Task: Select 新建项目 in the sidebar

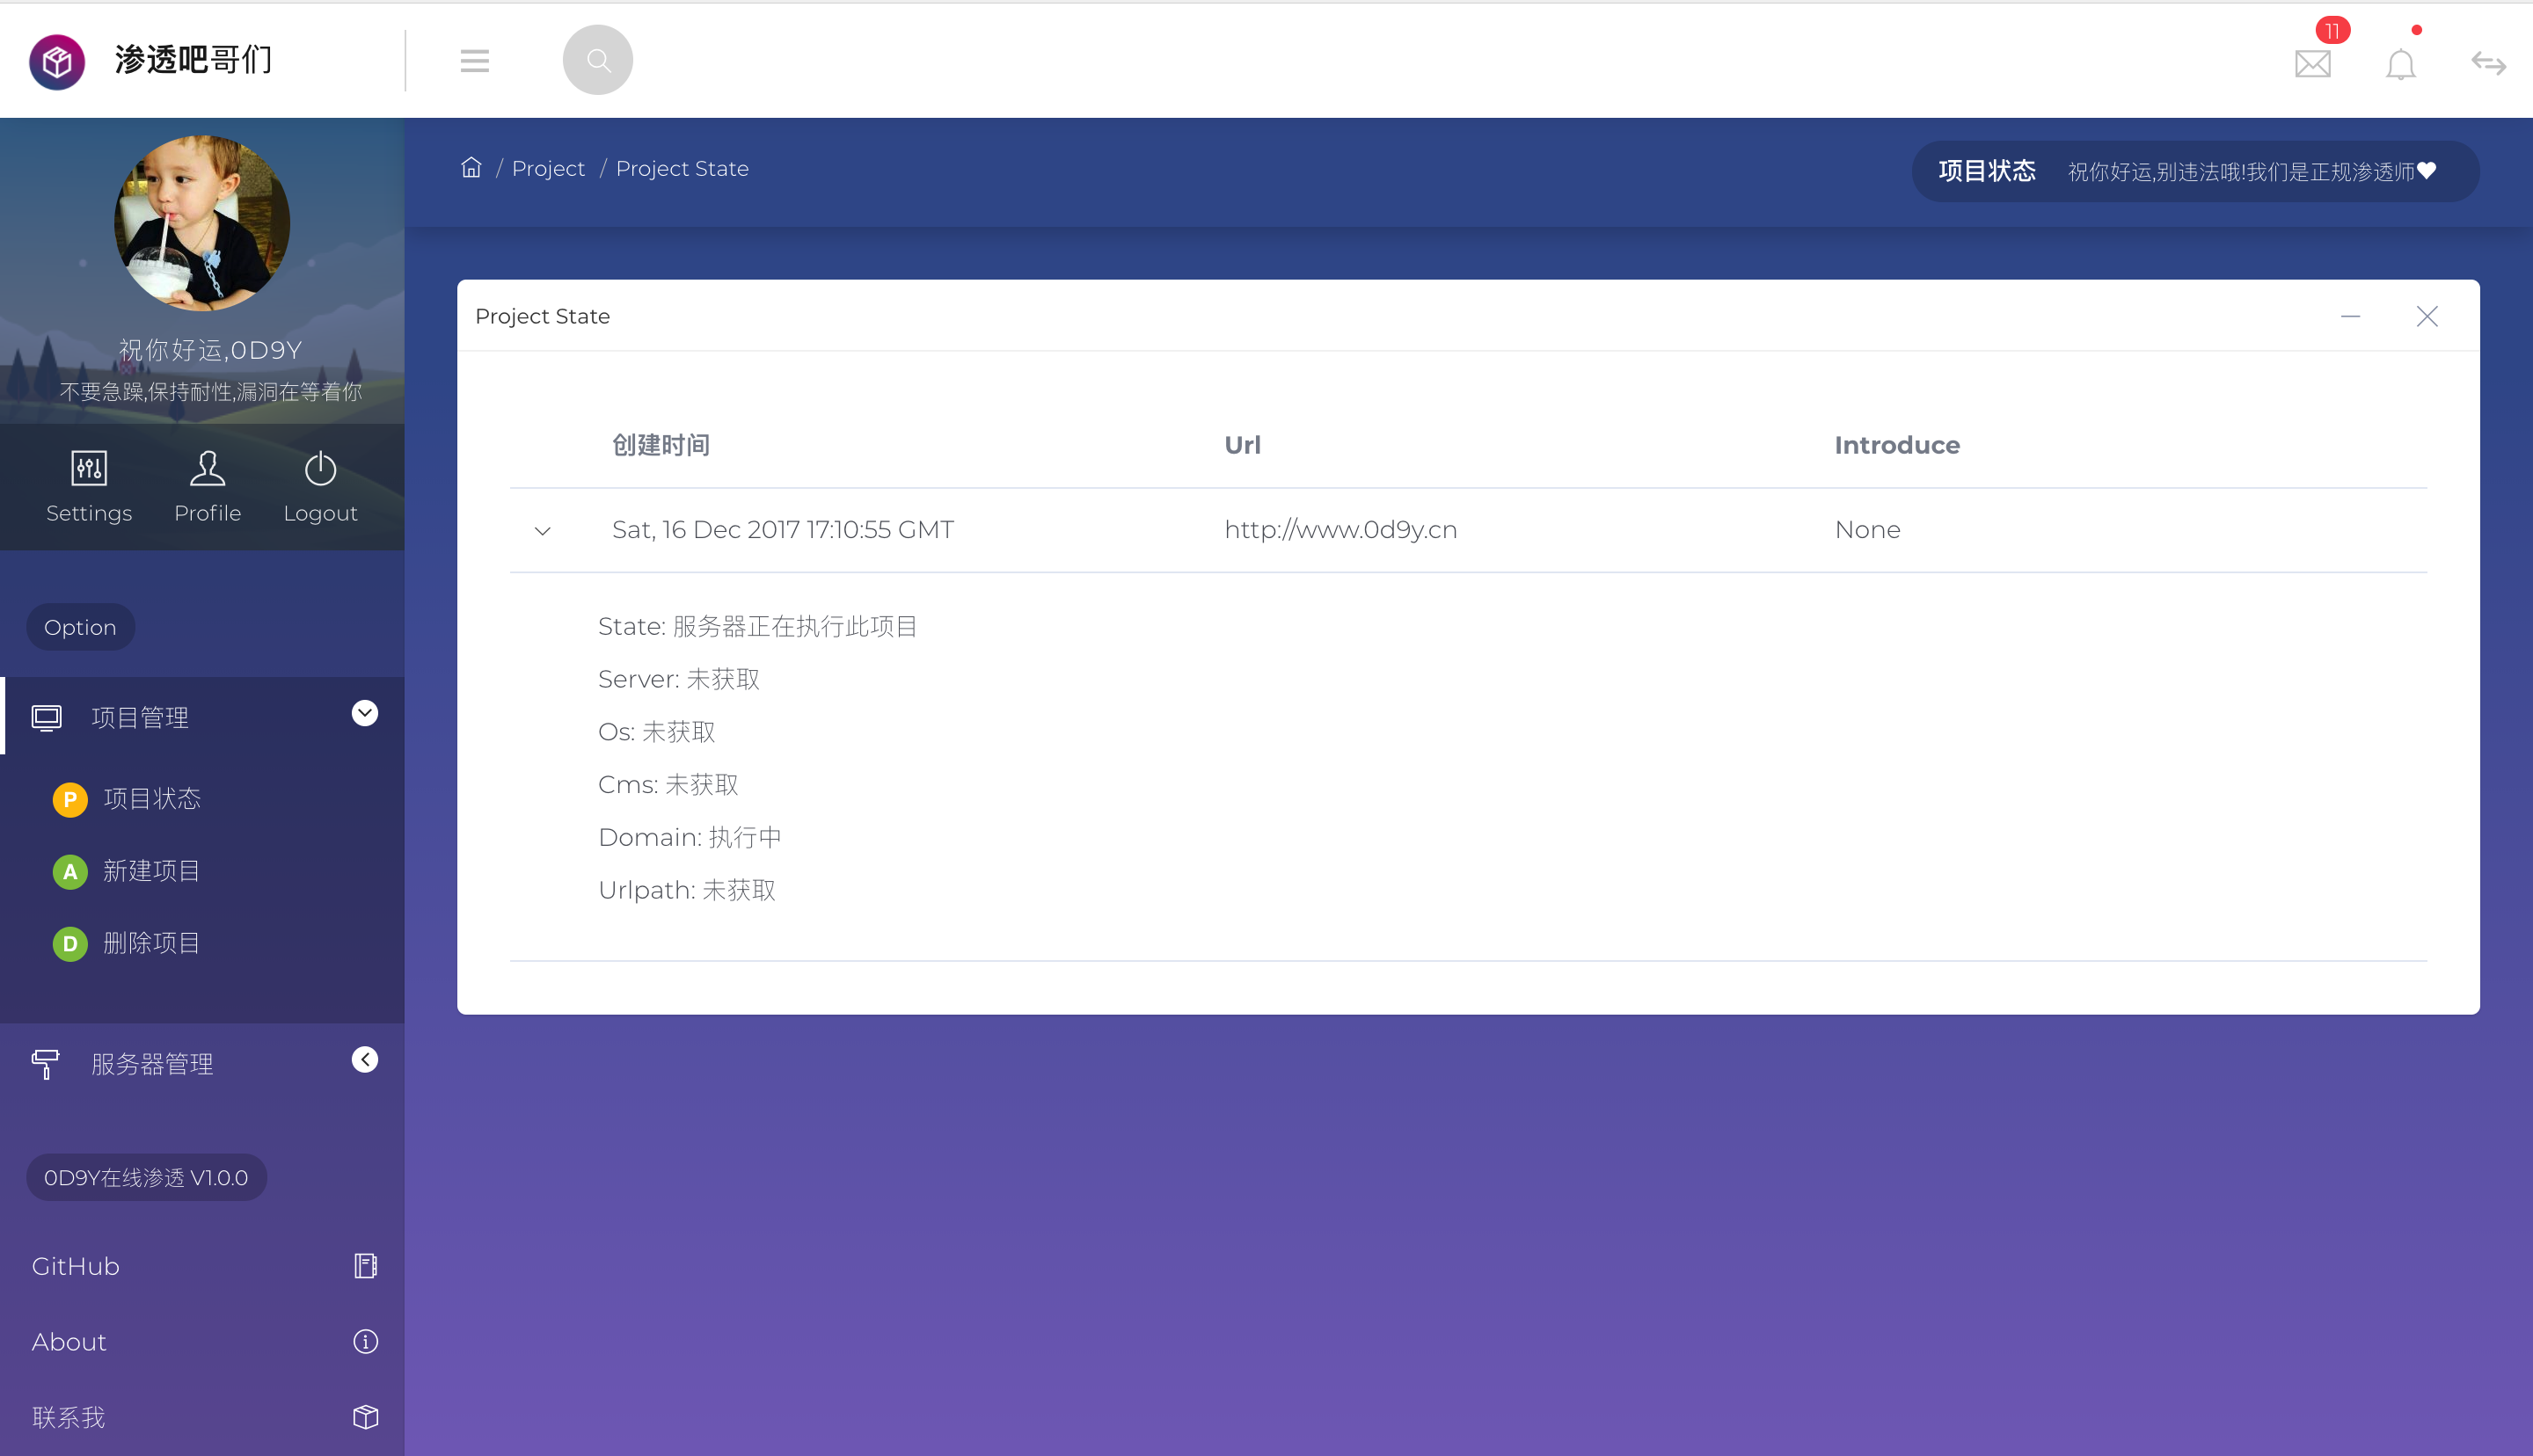Action: 151,870
